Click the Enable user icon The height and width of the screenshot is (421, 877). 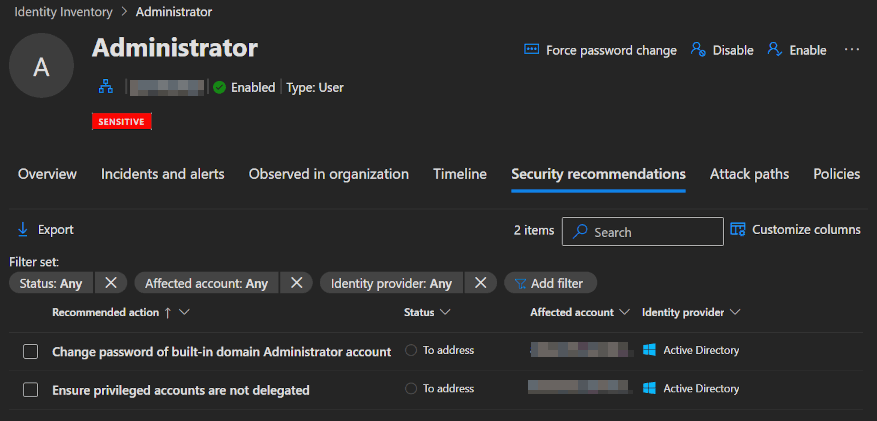tap(774, 50)
